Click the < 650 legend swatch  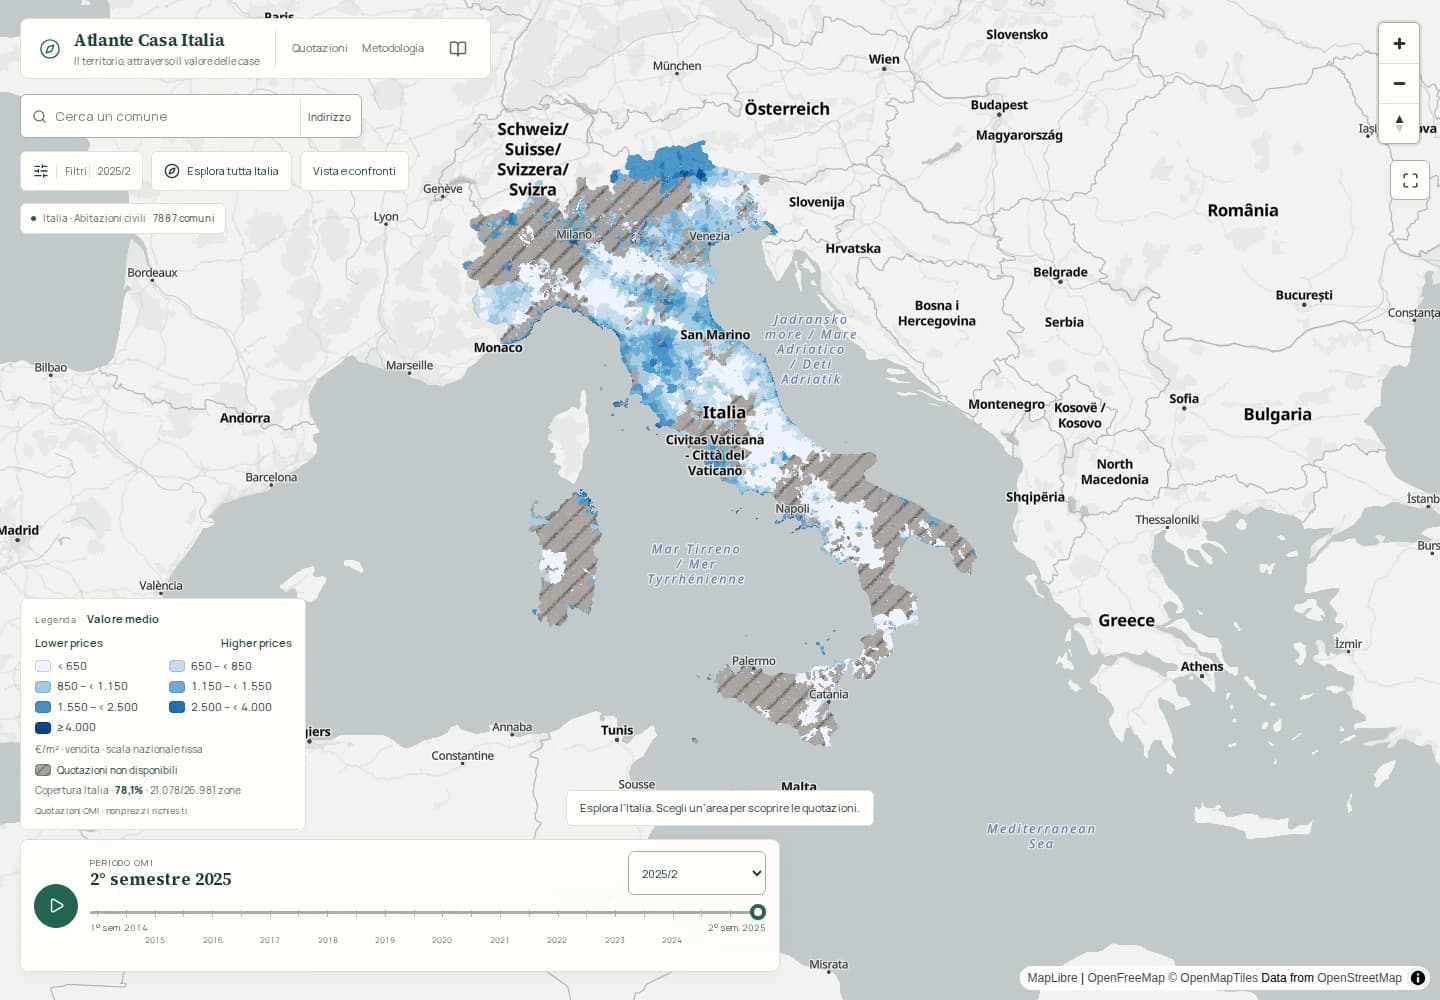[43, 666]
